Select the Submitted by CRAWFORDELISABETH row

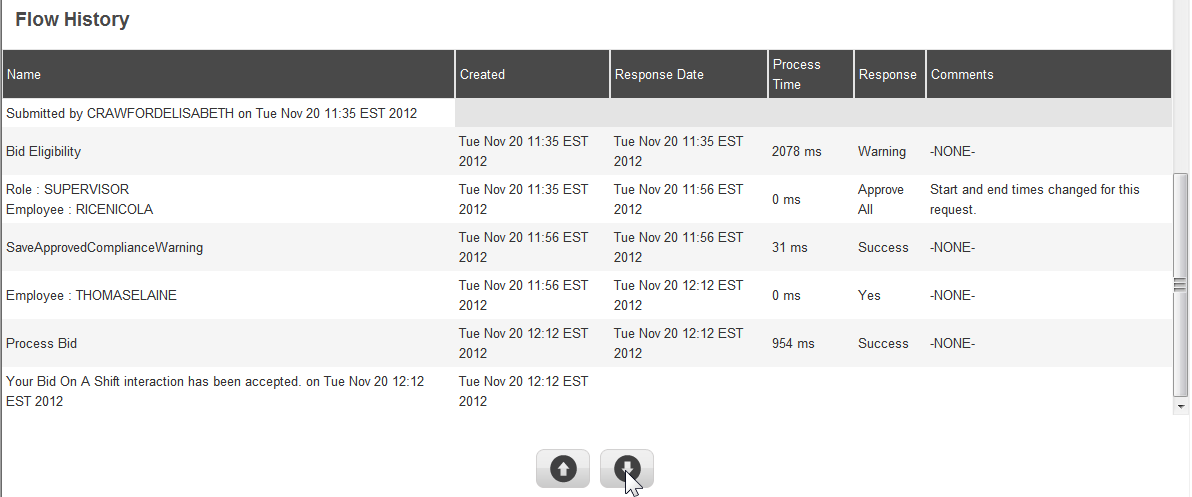point(212,114)
